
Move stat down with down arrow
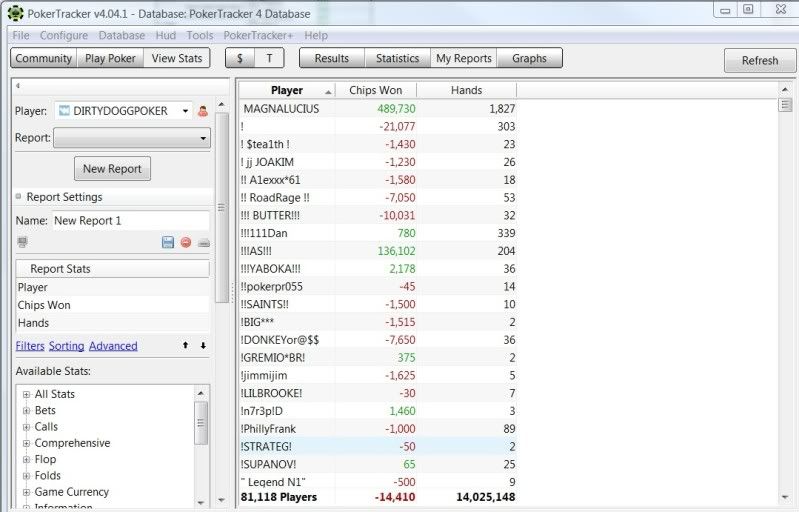click(203, 345)
